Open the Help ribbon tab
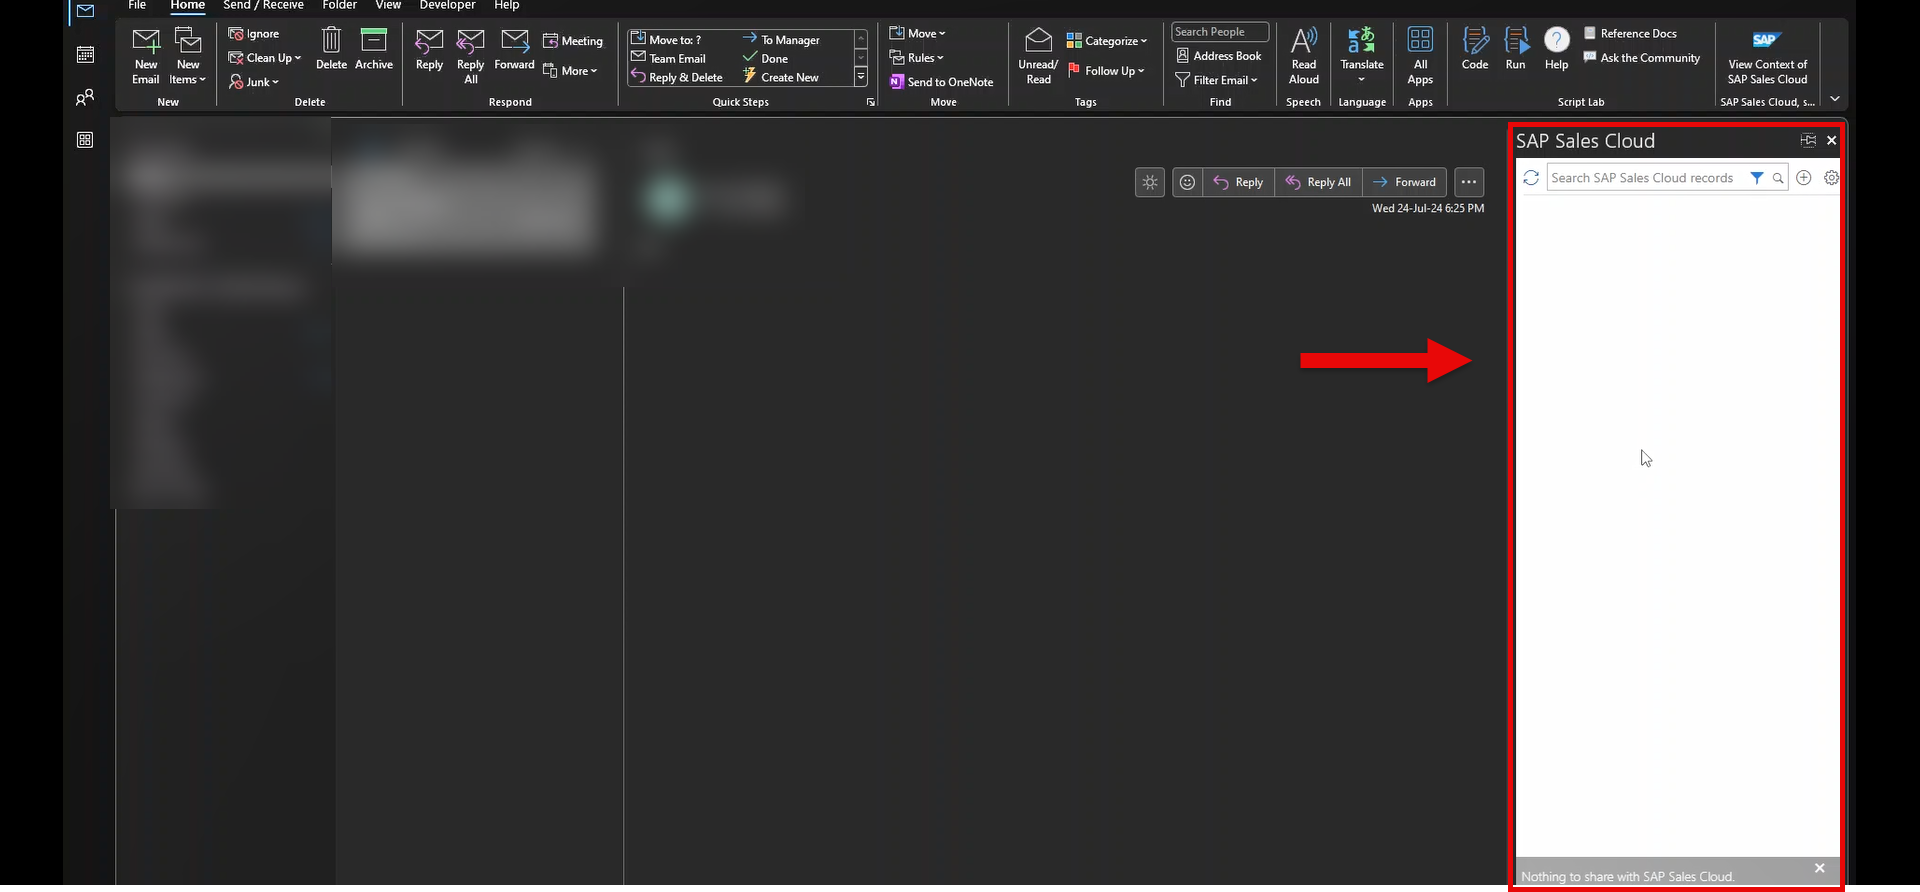 click(507, 5)
